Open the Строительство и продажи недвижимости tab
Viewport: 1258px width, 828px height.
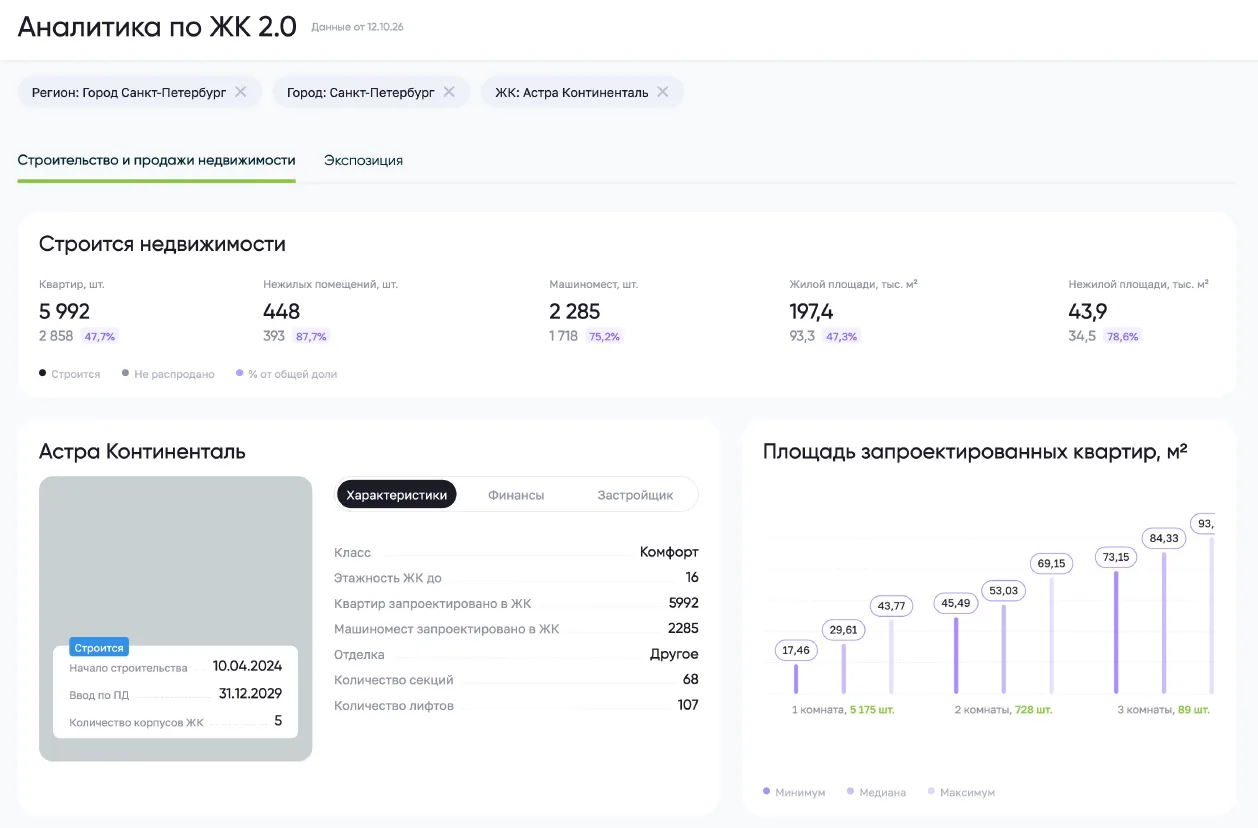point(157,160)
